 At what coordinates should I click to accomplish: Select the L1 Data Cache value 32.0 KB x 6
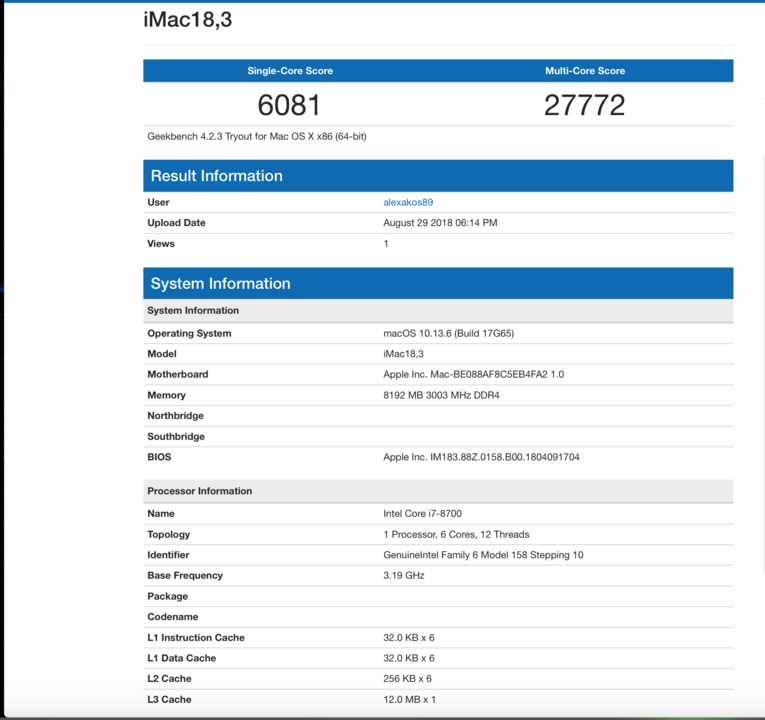click(x=409, y=659)
